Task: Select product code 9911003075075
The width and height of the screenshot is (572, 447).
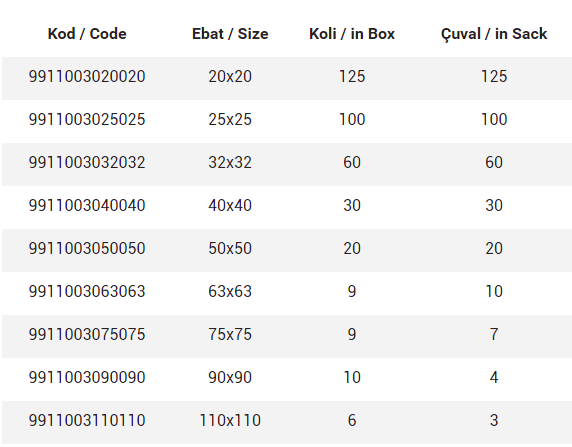Action: pos(87,335)
